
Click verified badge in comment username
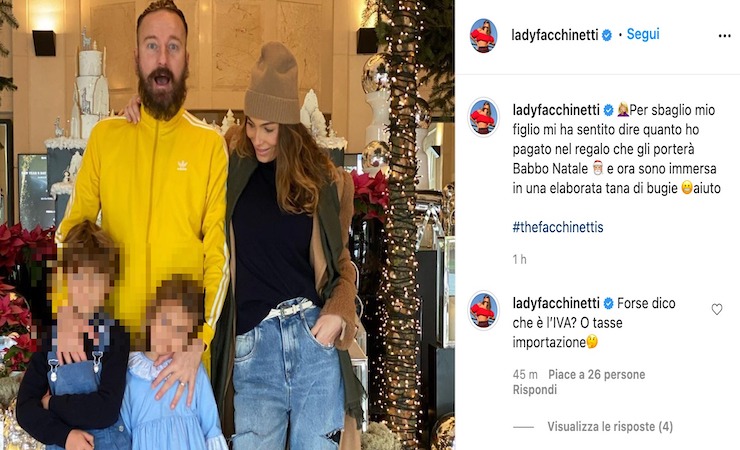coord(608,303)
